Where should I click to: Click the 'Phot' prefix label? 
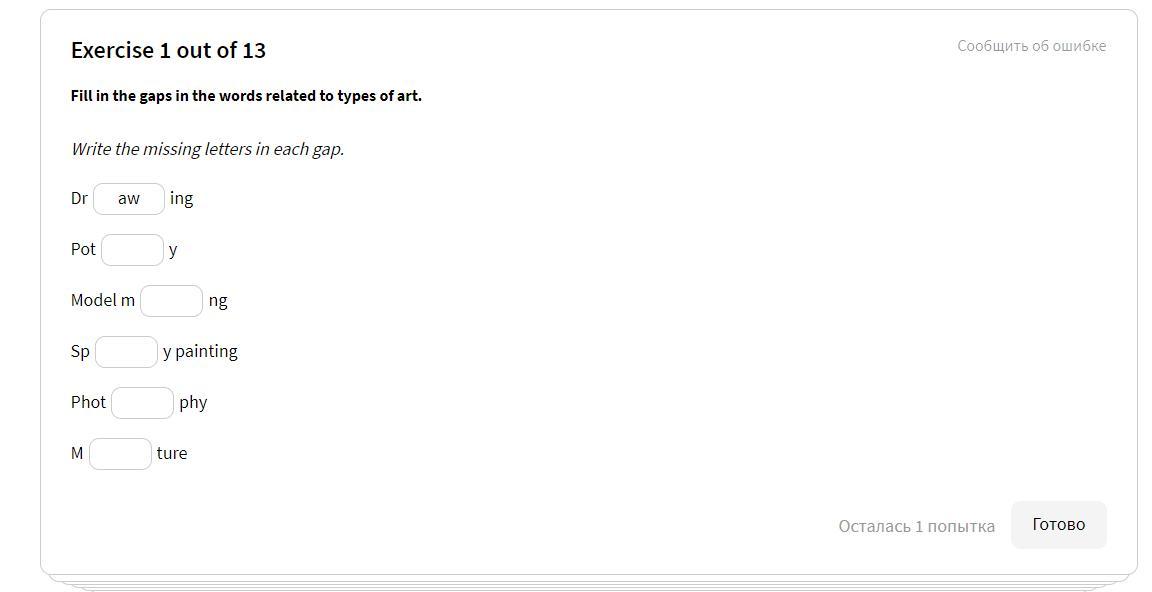click(88, 403)
